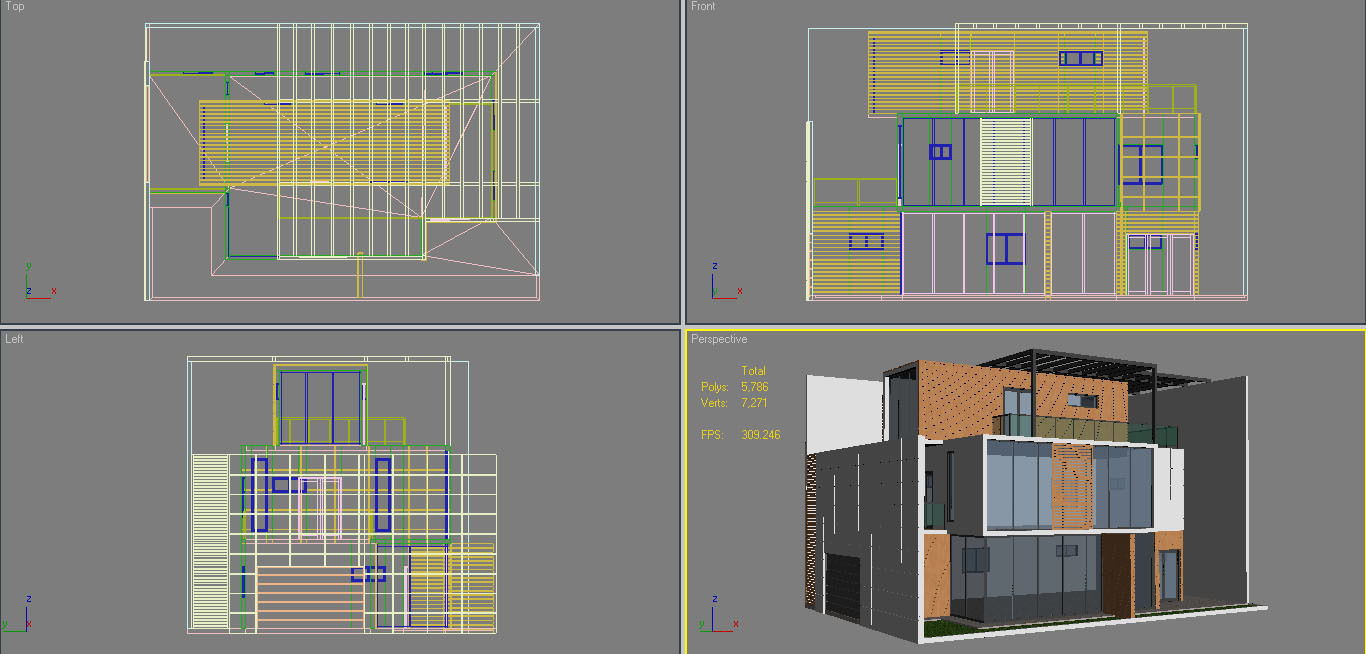Click the 'Polys:' statistics label
This screenshot has height=654, width=1366.
(x=715, y=386)
